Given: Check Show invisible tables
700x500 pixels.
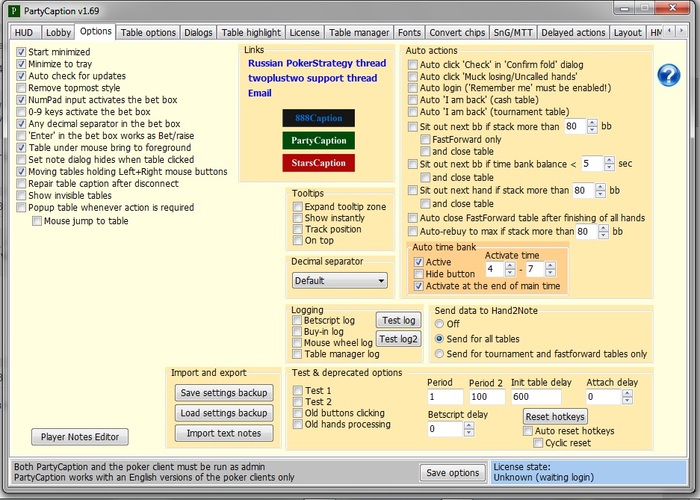Looking at the screenshot, I should click(x=21, y=196).
